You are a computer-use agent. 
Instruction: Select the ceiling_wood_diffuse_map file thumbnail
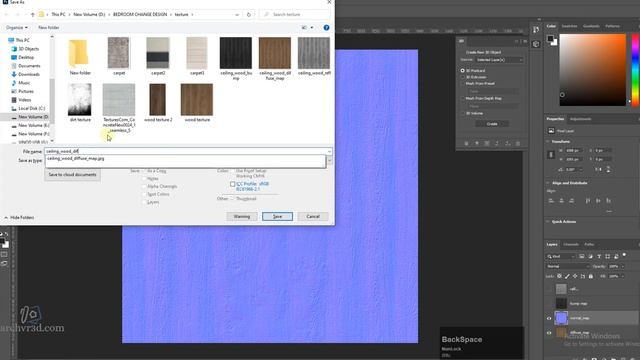point(275,58)
